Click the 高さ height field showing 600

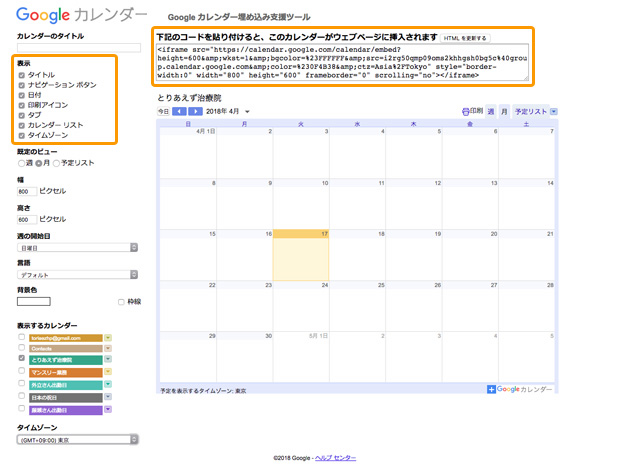click(27, 220)
